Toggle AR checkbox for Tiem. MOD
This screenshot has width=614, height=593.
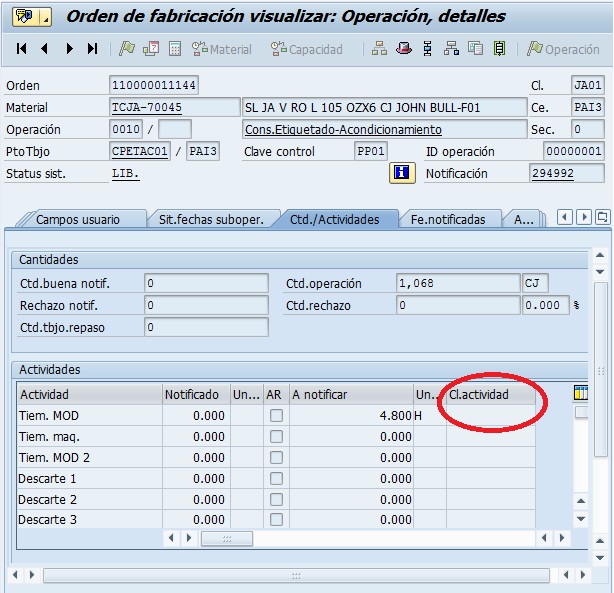[x=275, y=416]
